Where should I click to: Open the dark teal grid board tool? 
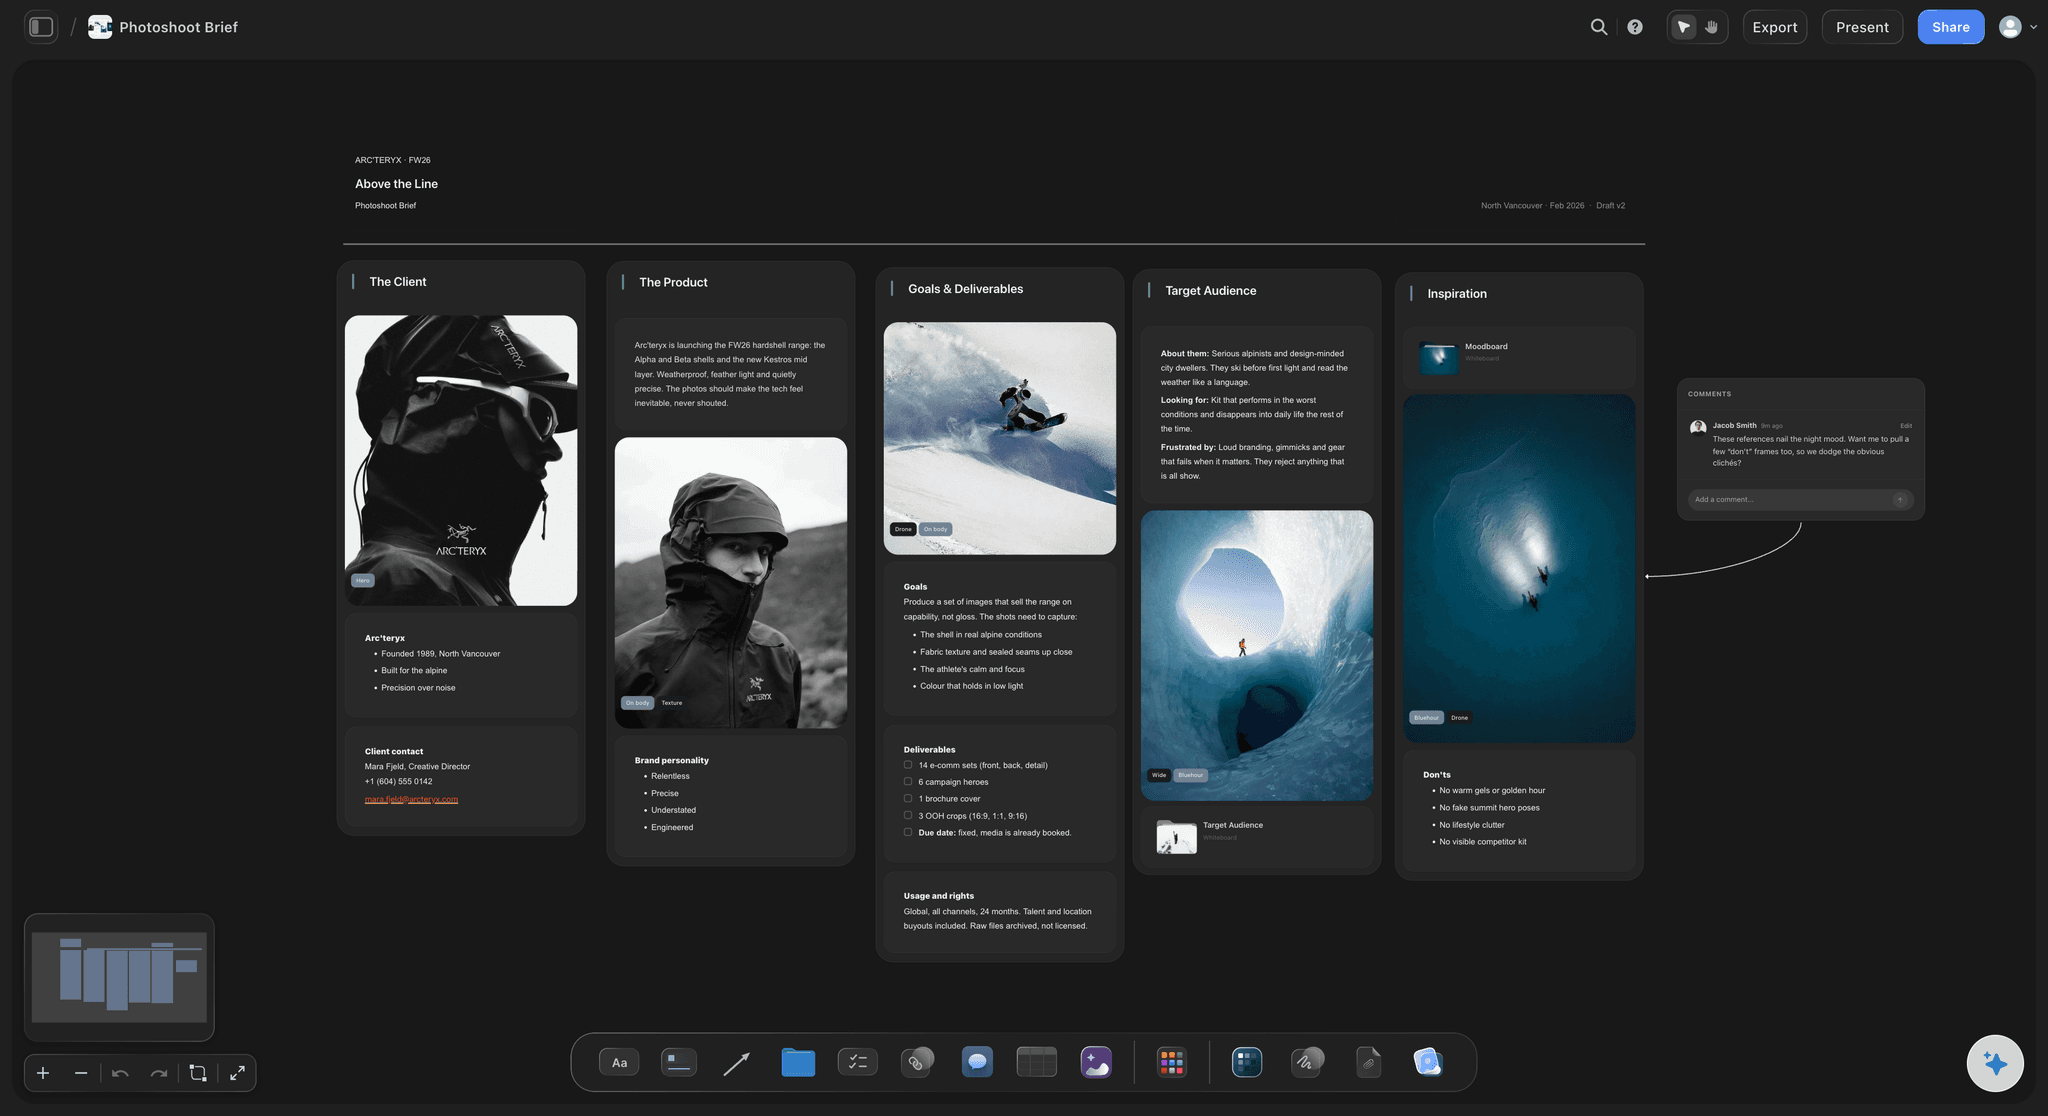pyautogui.click(x=1247, y=1062)
